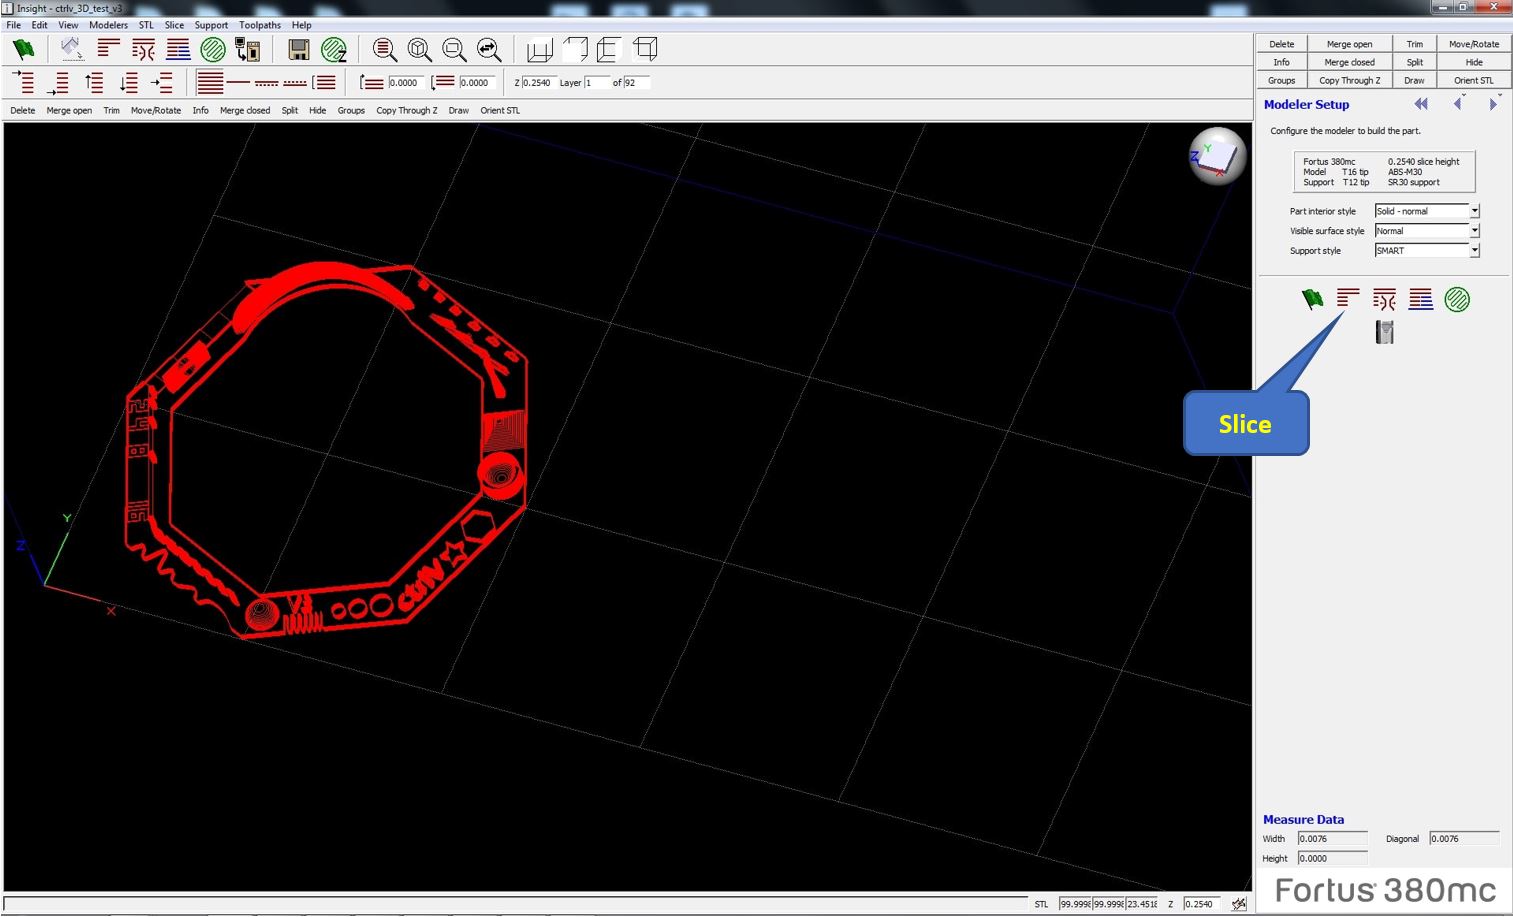Save the job with the floppy disk icon
This screenshot has width=1513, height=917.
pos(298,49)
